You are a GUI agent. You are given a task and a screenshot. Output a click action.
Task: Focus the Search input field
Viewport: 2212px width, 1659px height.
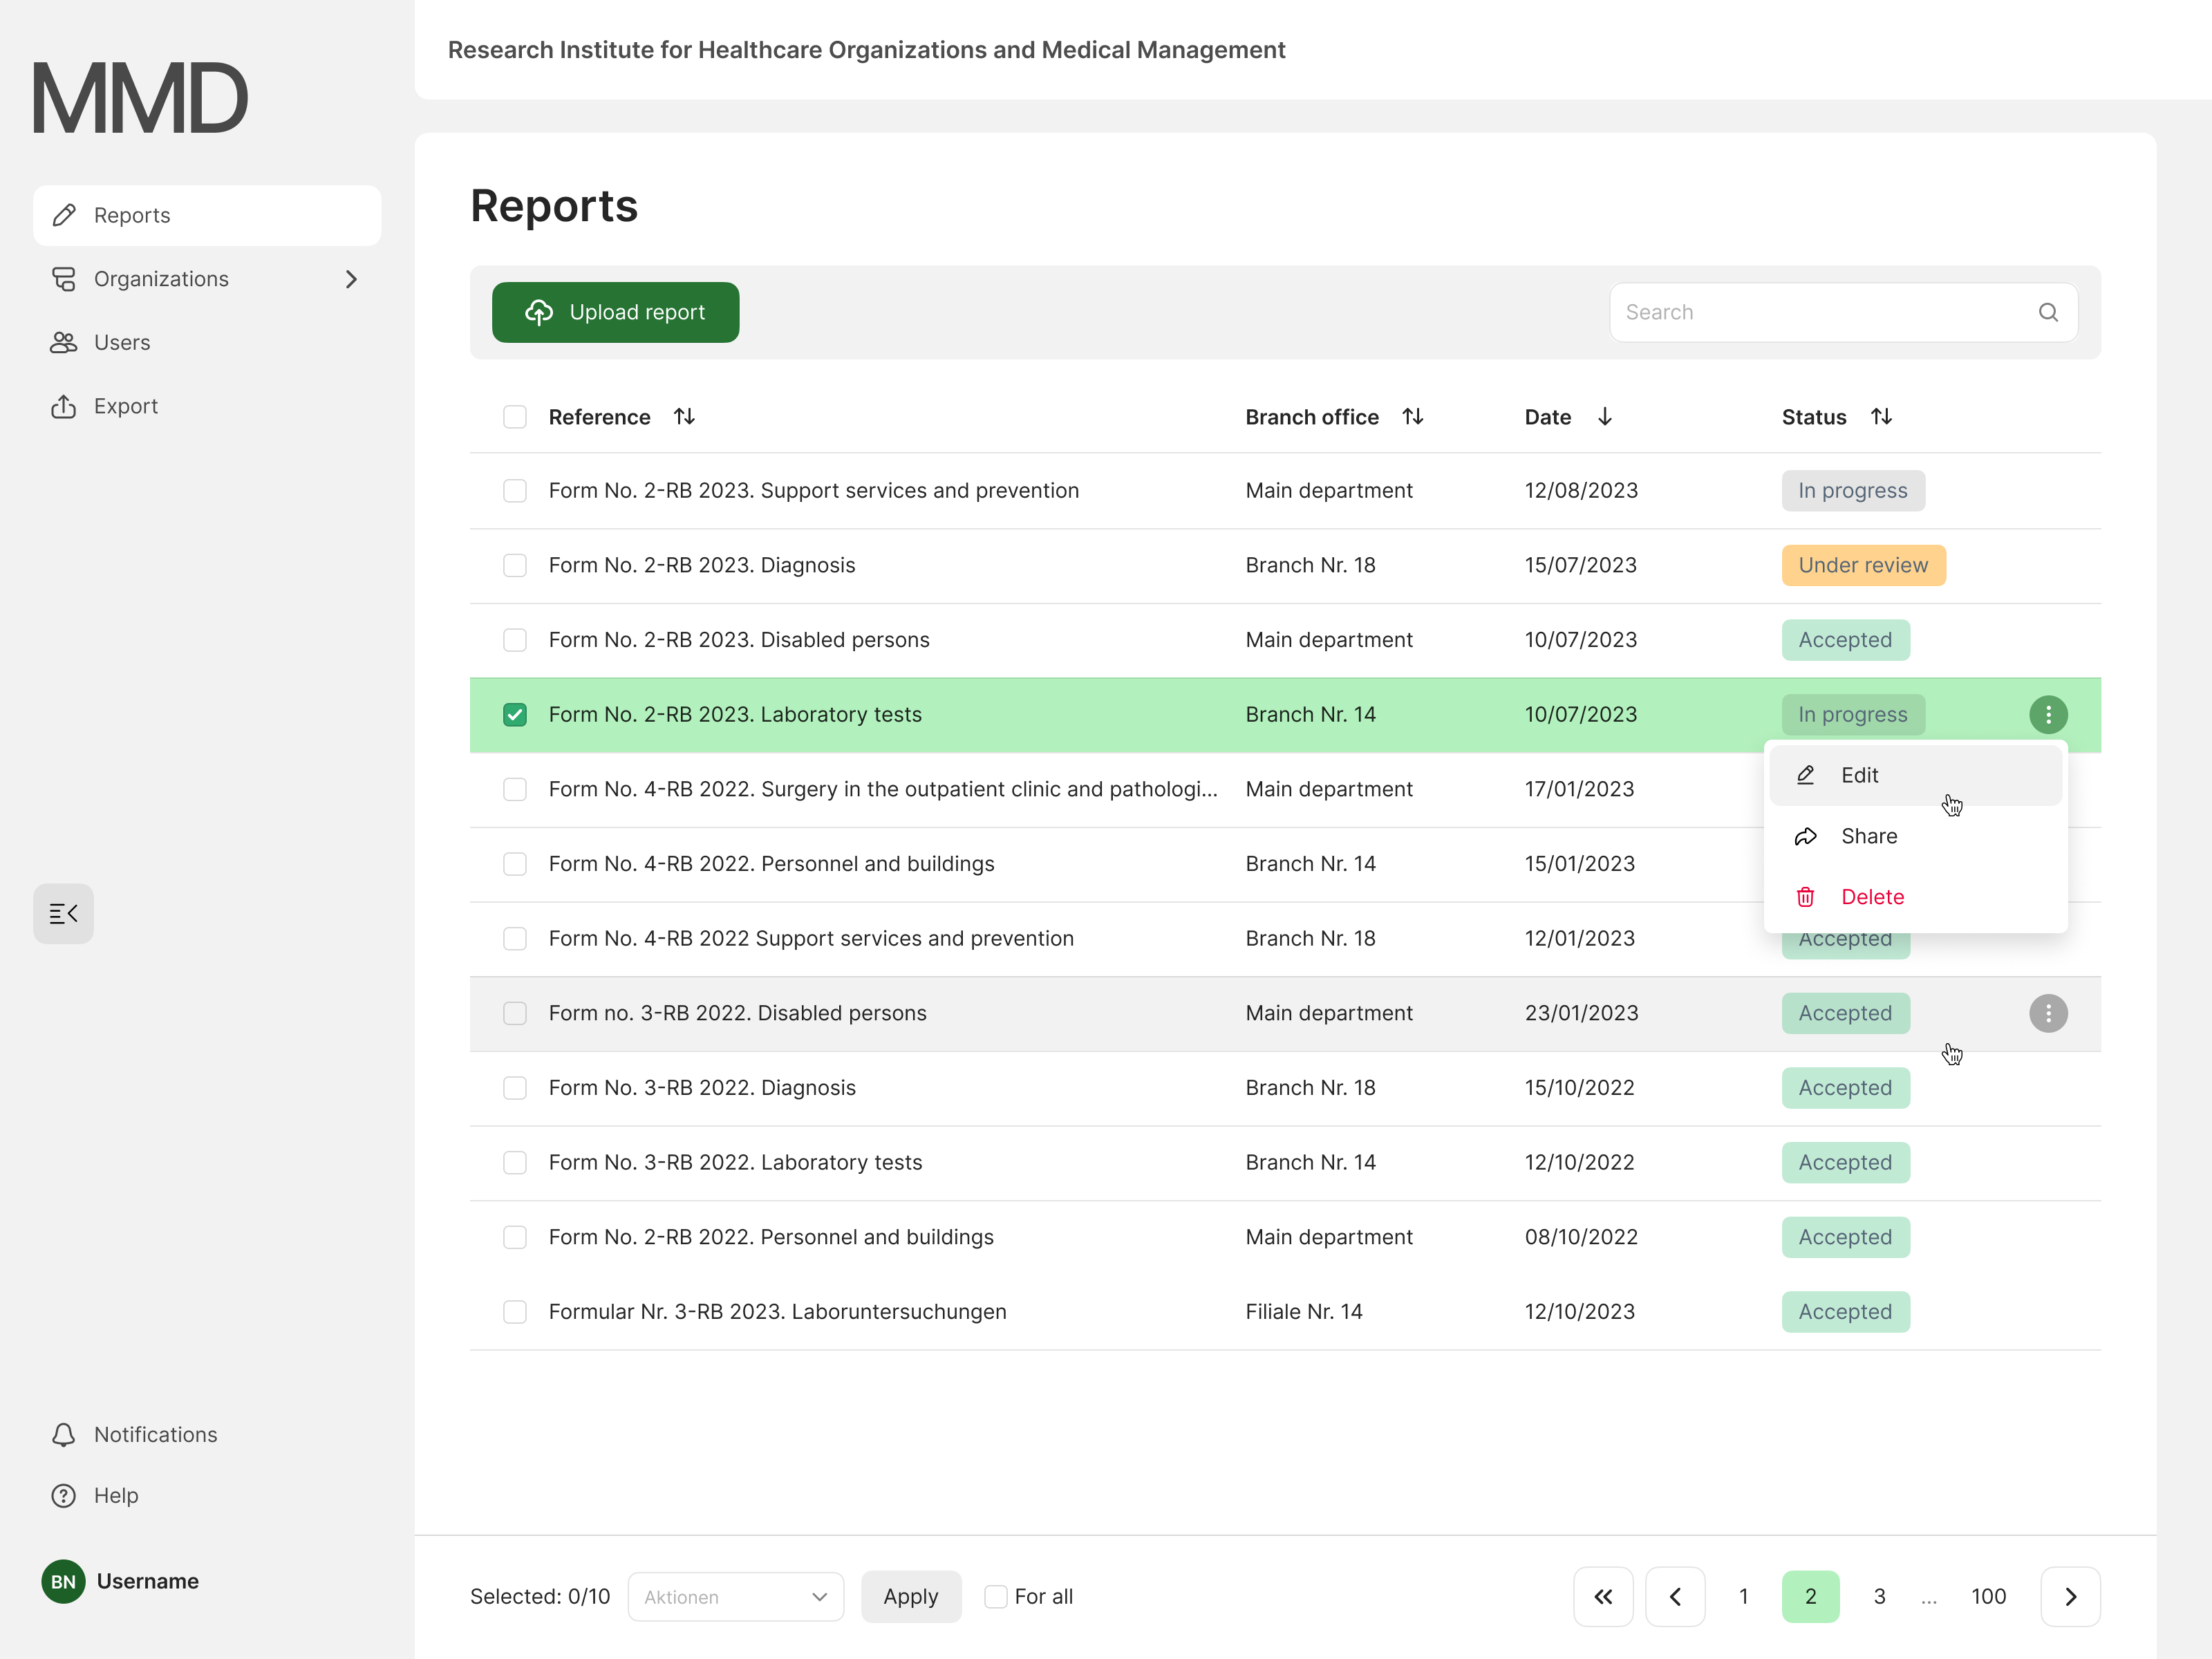coord(1820,312)
